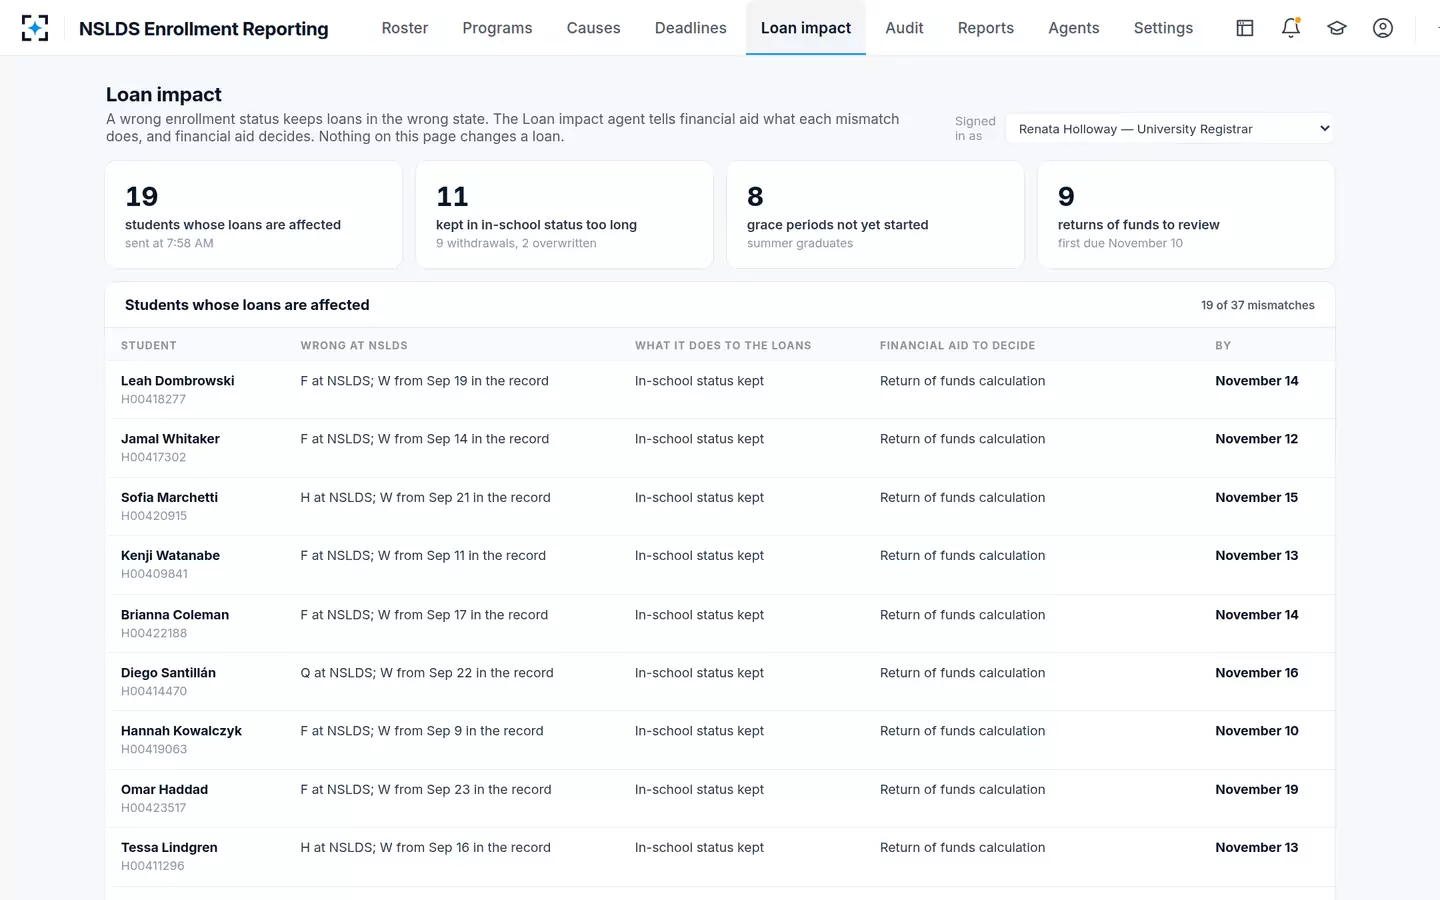Click ID H00414470
Image resolution: width=1440 pixels, height=900 pixels.
[x=154, y=691]
